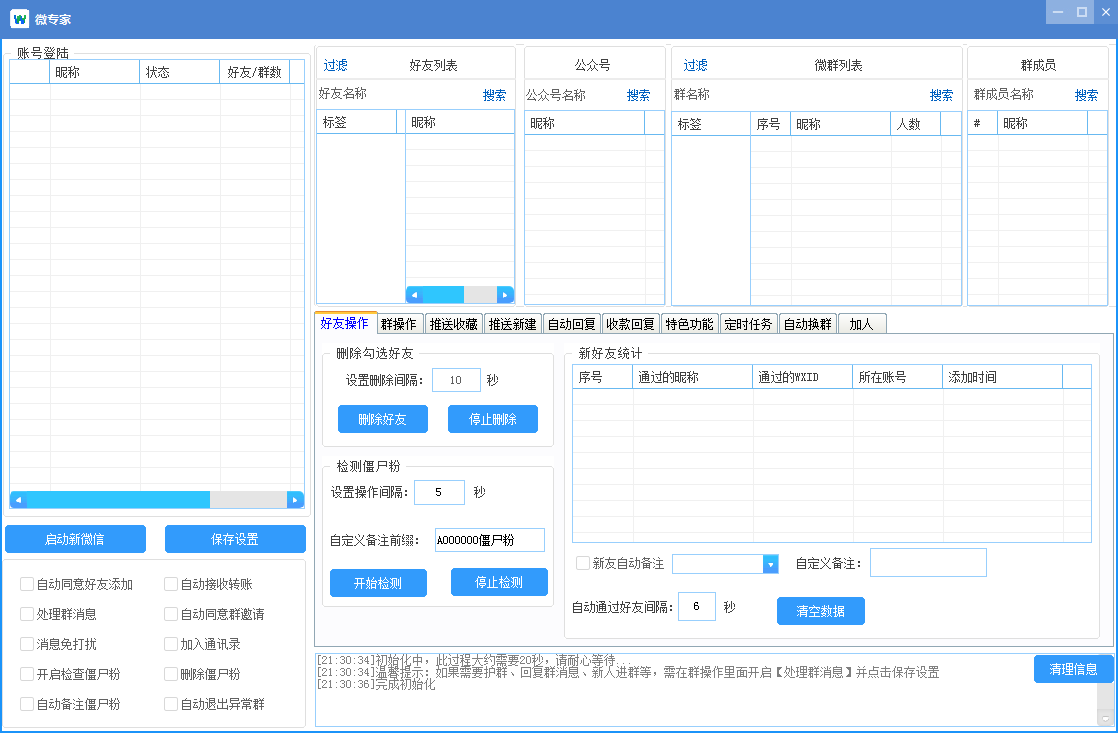Screen dimensions: 1118x733
Task: Click 标签 column header in friend list
Action: [357, 122]
